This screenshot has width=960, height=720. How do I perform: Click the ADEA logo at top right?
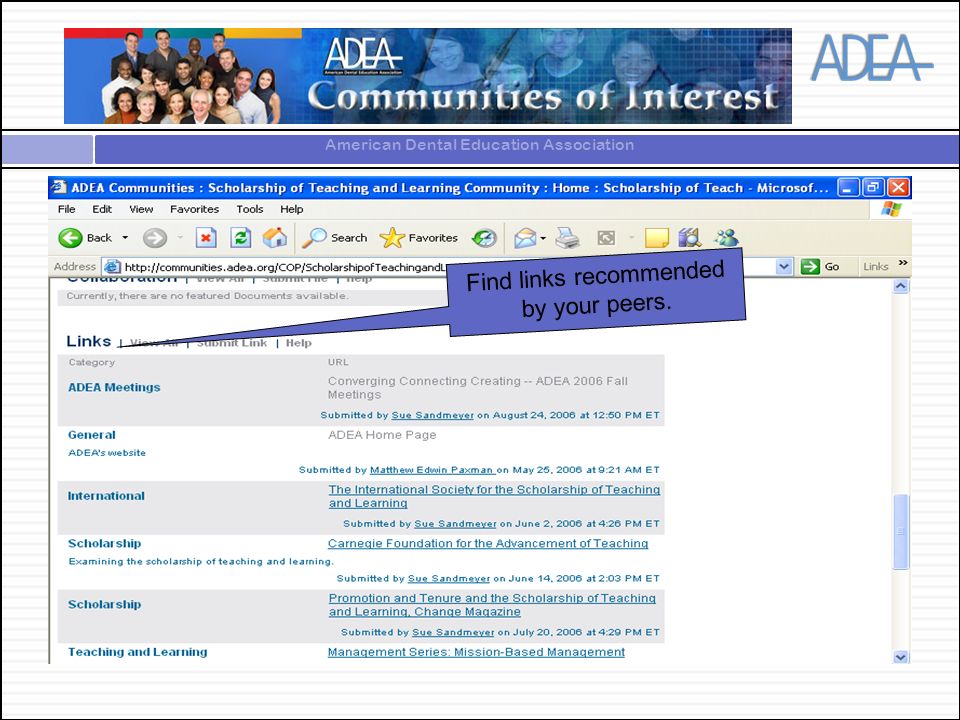[x=871, y=58]
